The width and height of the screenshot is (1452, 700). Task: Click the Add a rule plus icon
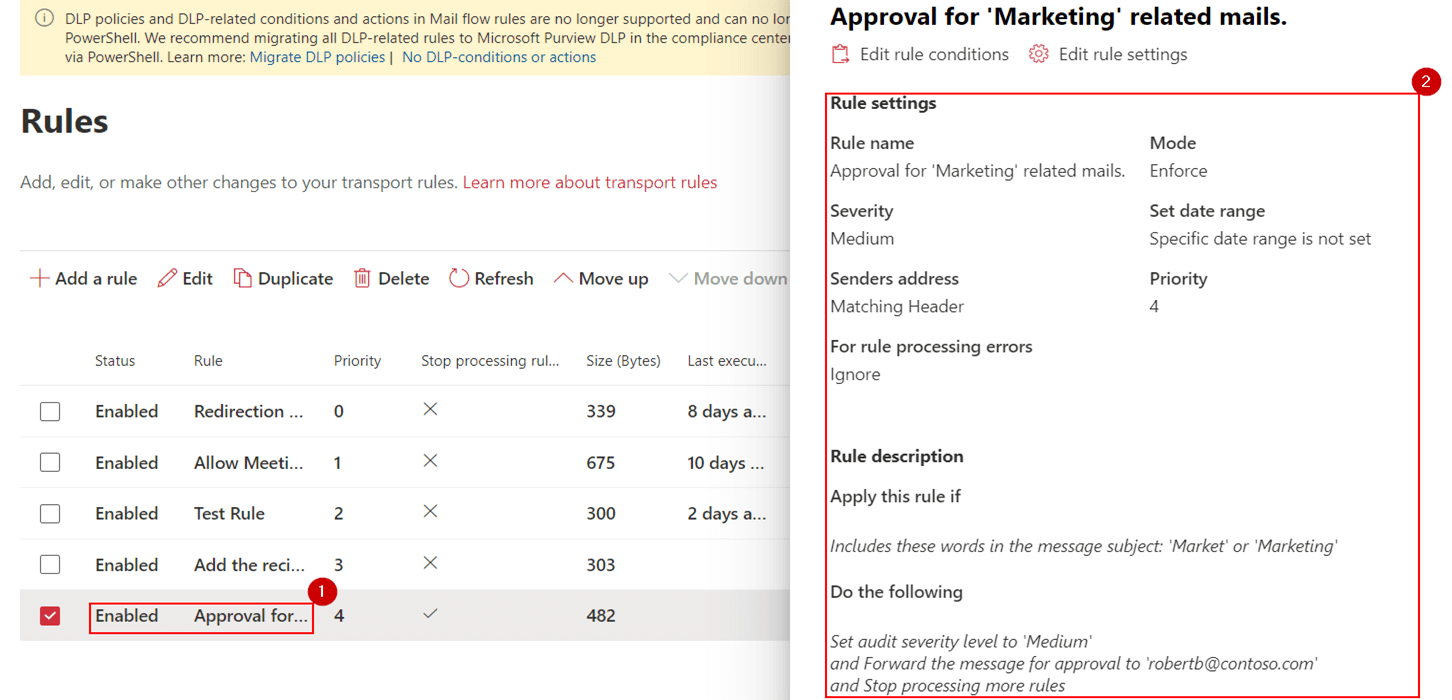pyautogui.click(x=39, y=279)
